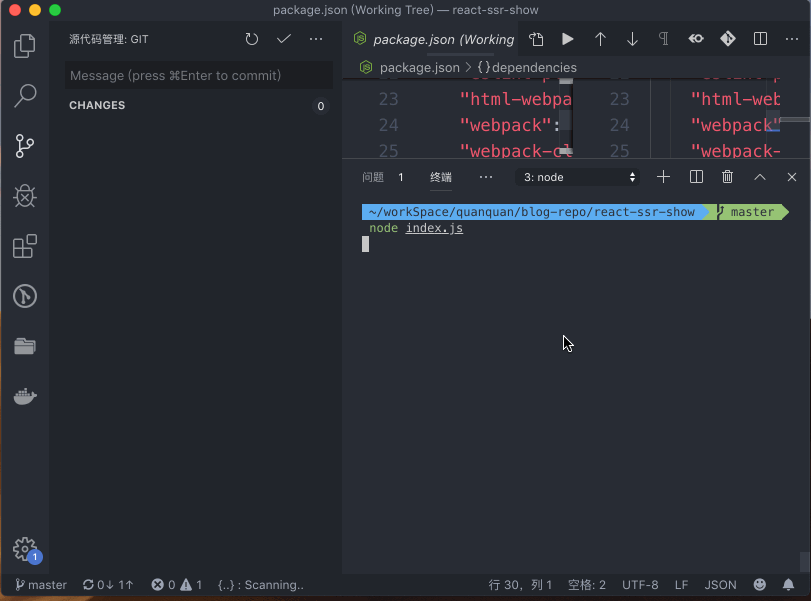
Task: Refresh source control with the circular arrow
Action: pyautogui.click(x=252, y=39)
